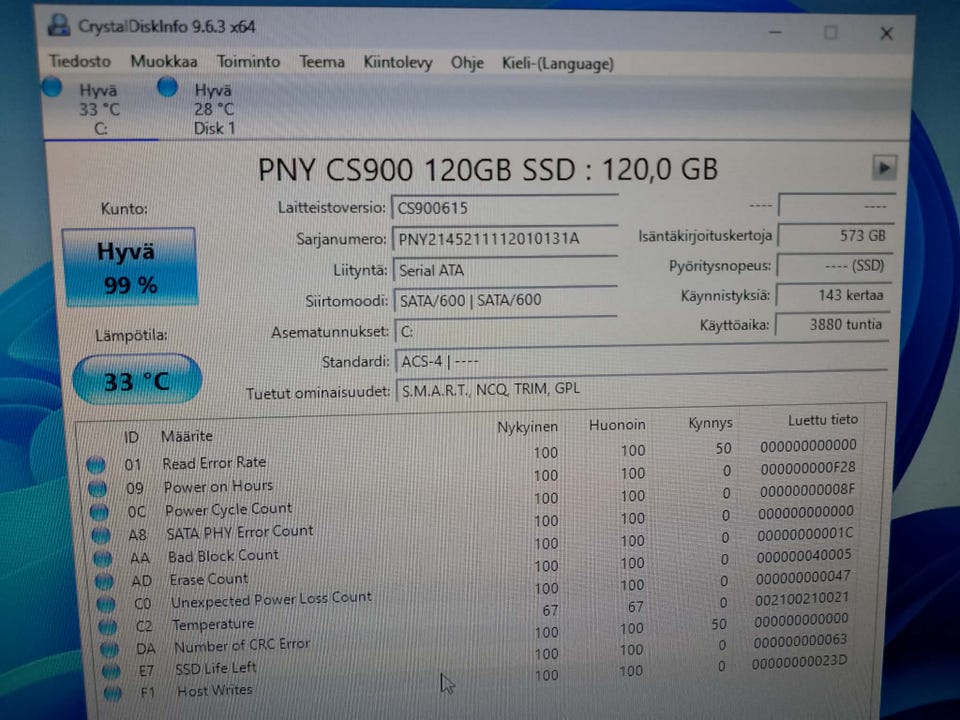Viewport: 960px width, 720px height.
Task: Click the Nykyinen column header
Action: (527, 427)
